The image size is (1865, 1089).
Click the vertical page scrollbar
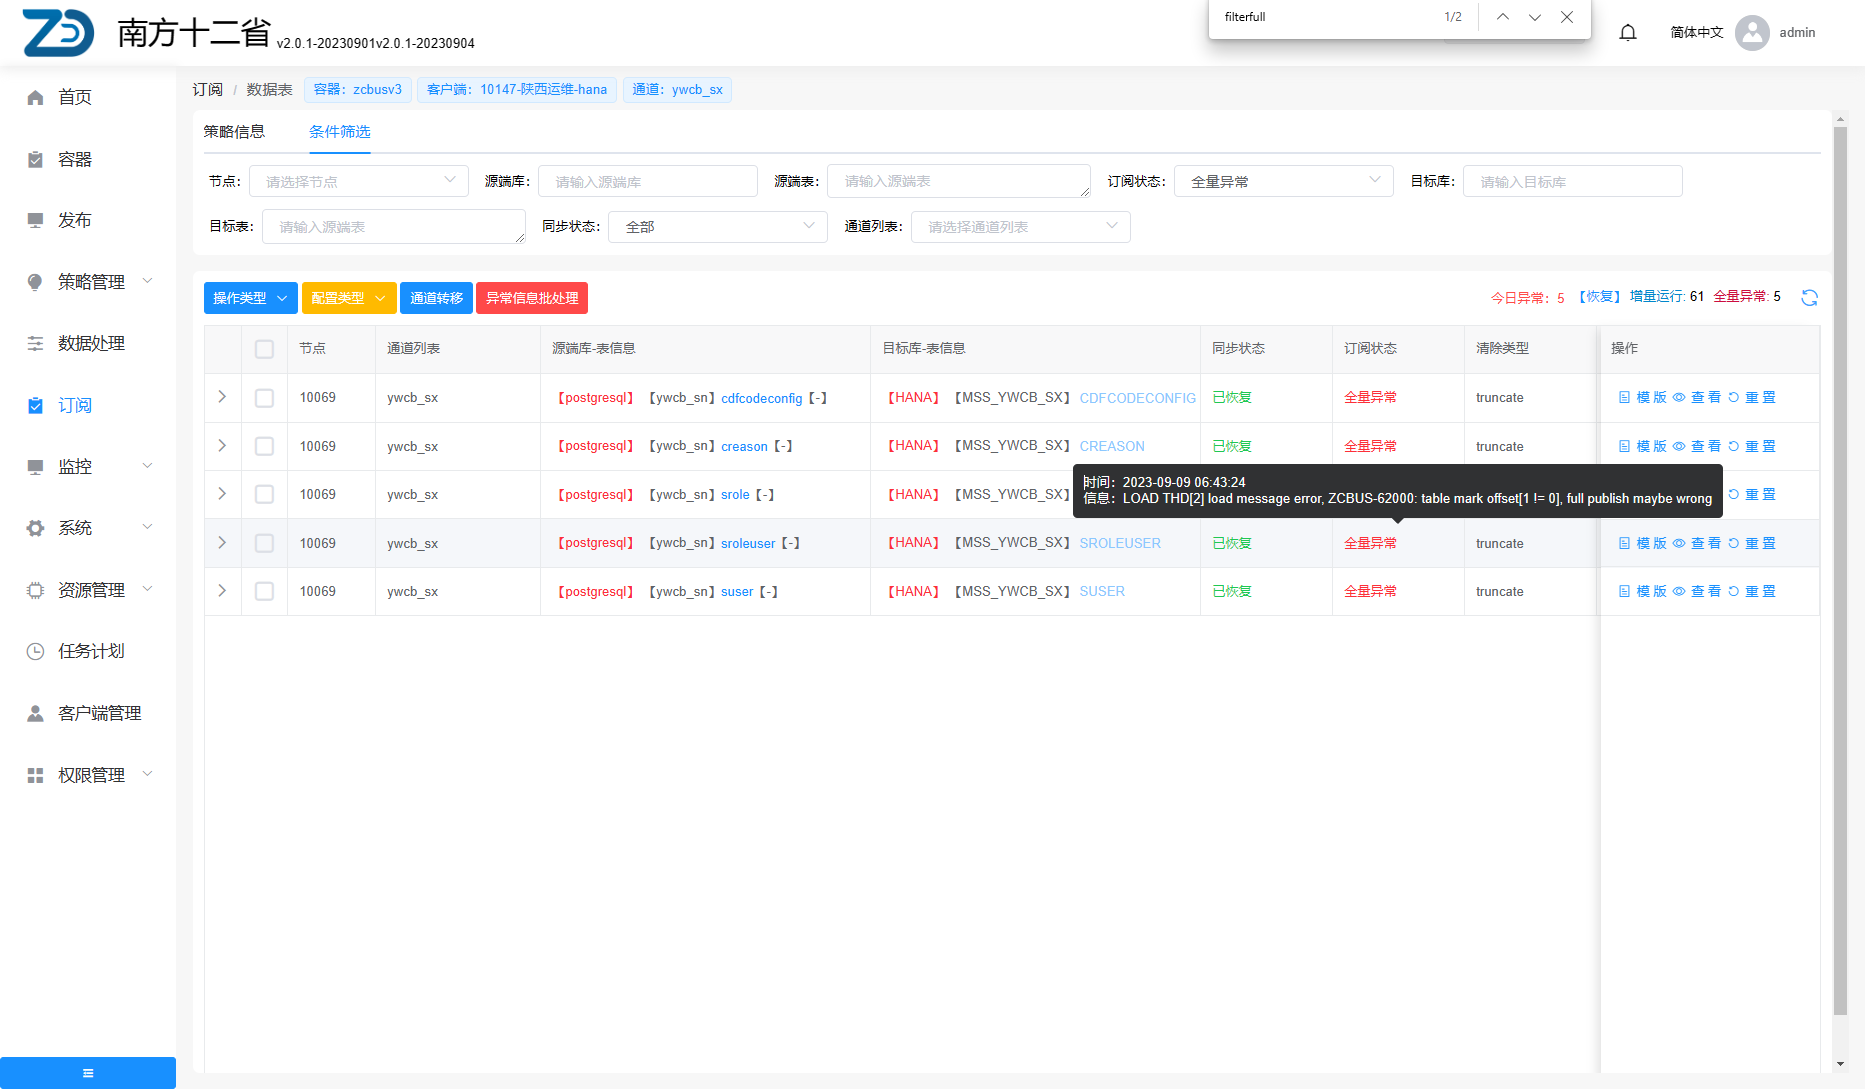click(x=1840, y=560)
